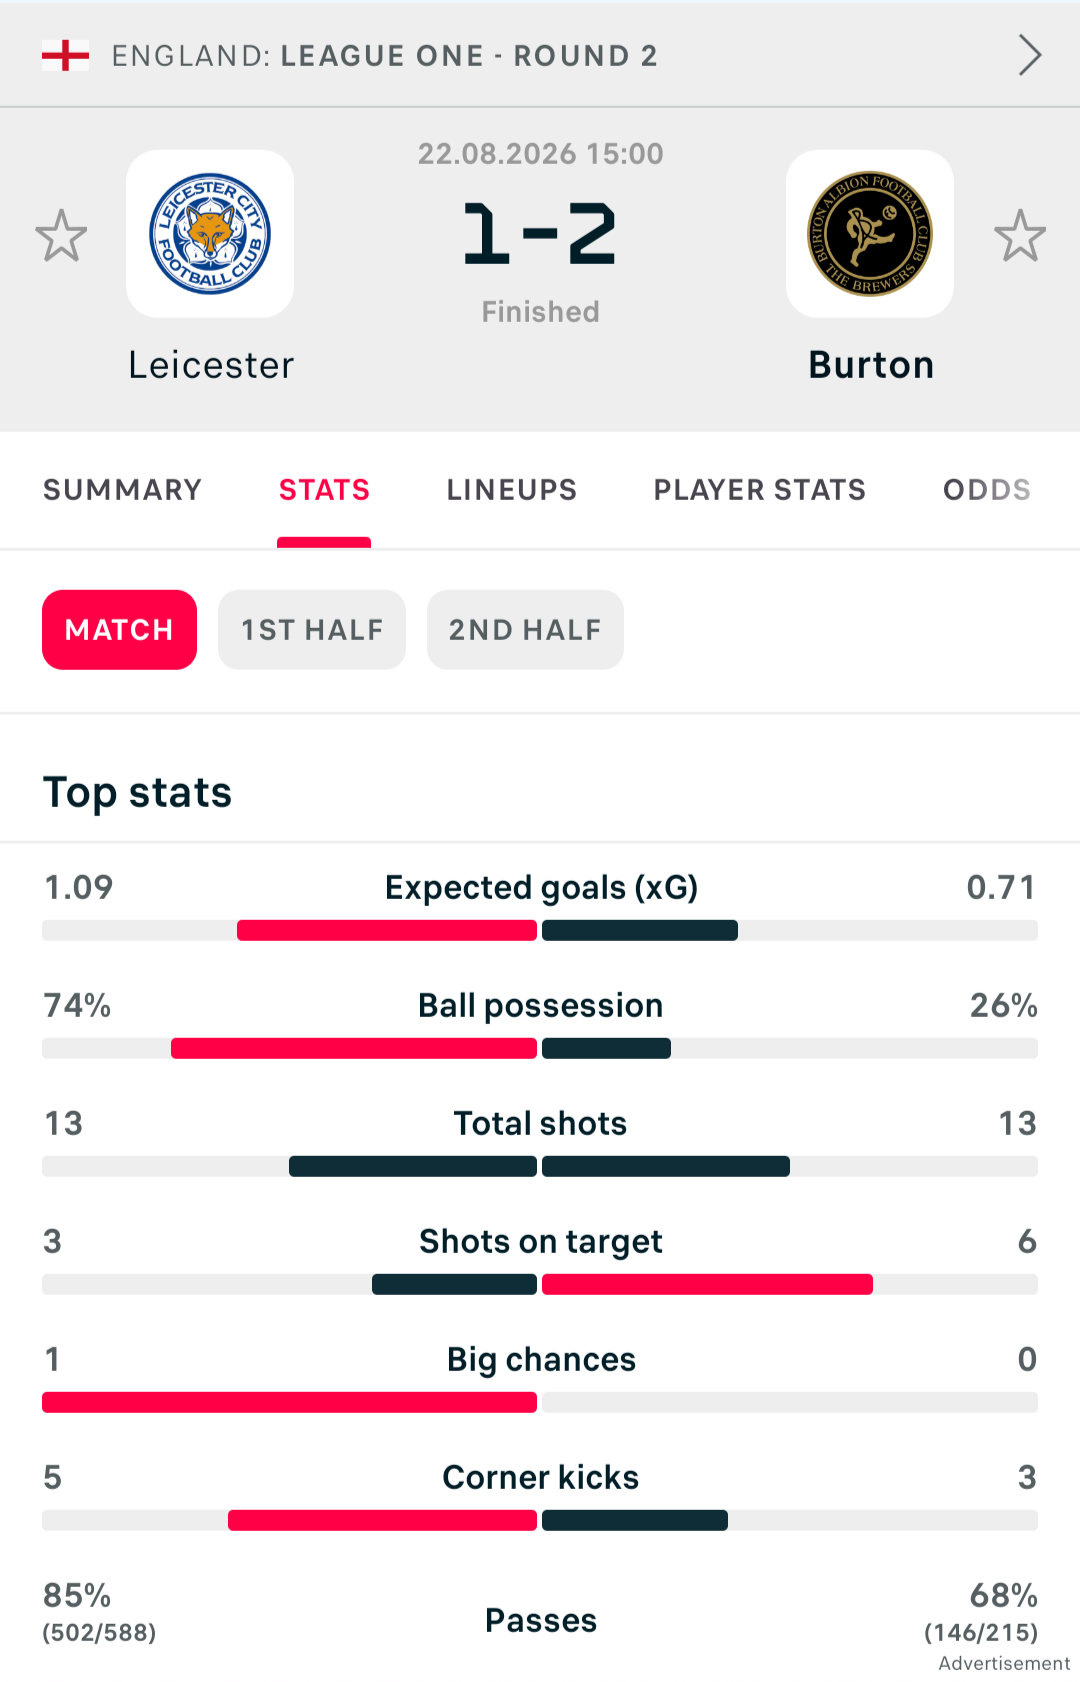Open the Leicester City club crest
Screen dimensions: 1080x1682
click(x=210, y=234)
